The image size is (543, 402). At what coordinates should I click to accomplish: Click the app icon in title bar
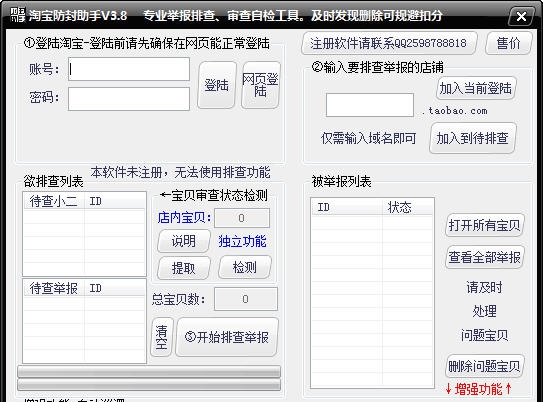click(17, 15)
